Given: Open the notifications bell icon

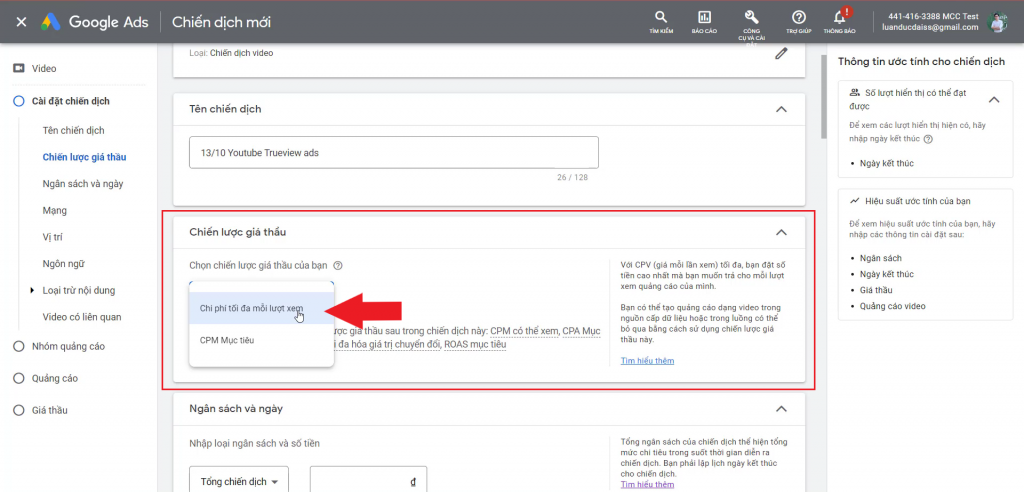Looking at the screenshot, I should [x=840, y=18].
